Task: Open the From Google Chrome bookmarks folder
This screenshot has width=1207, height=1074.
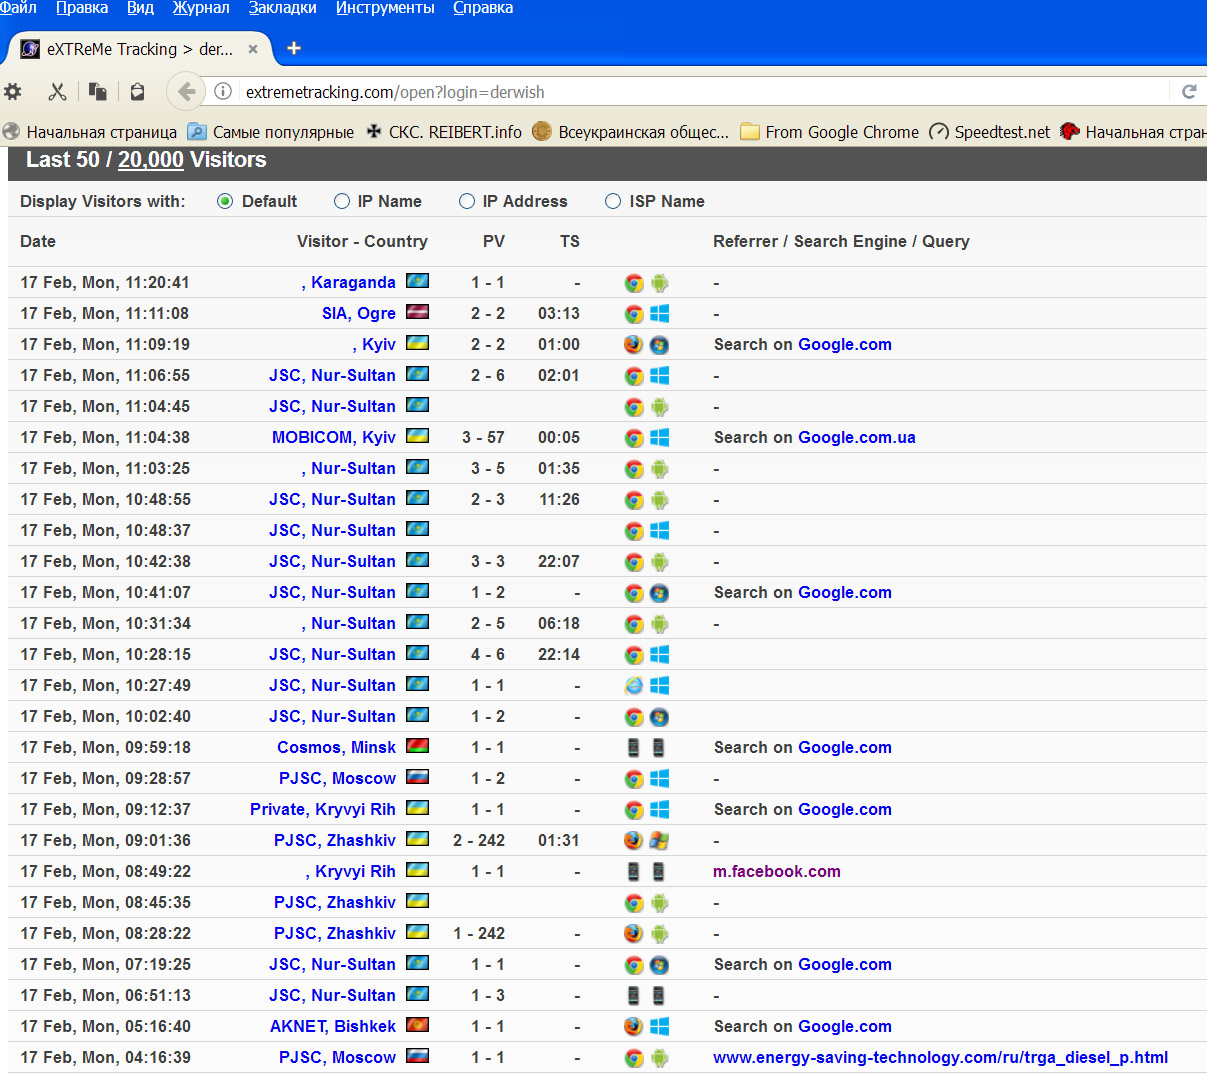Action: click(830, 132)
